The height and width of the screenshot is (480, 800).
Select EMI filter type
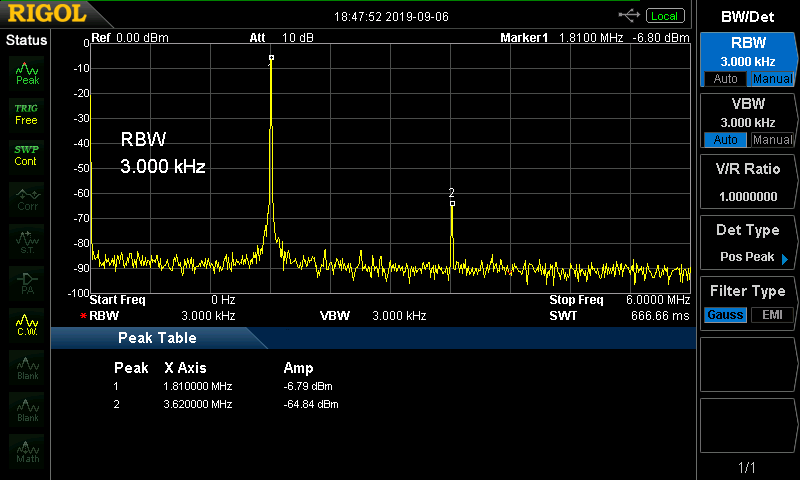(771, 315)
